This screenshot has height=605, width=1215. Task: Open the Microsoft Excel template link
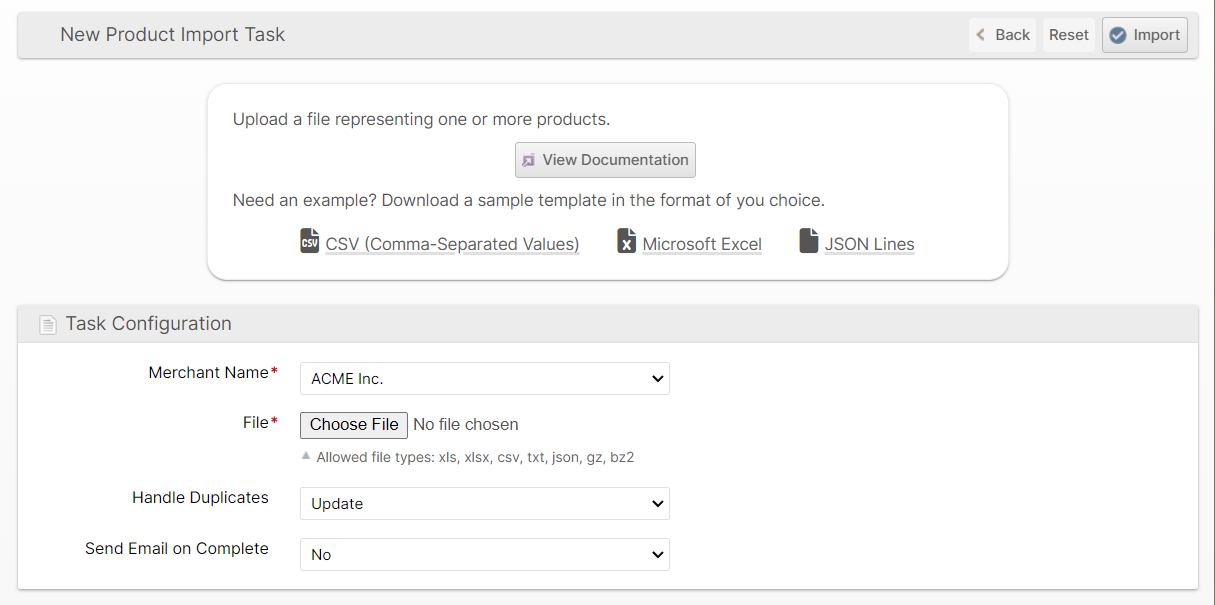click(702, 244)
